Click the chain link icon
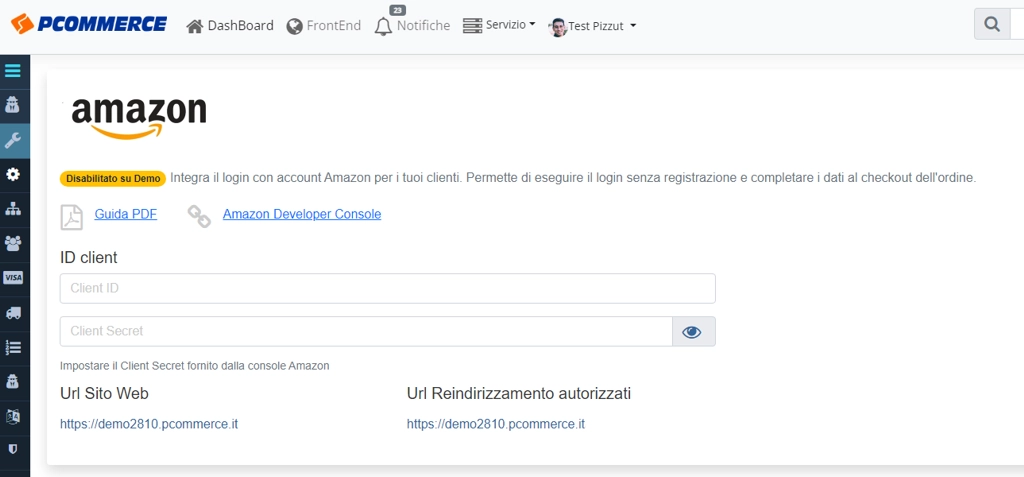 click(x=199, y=216)
